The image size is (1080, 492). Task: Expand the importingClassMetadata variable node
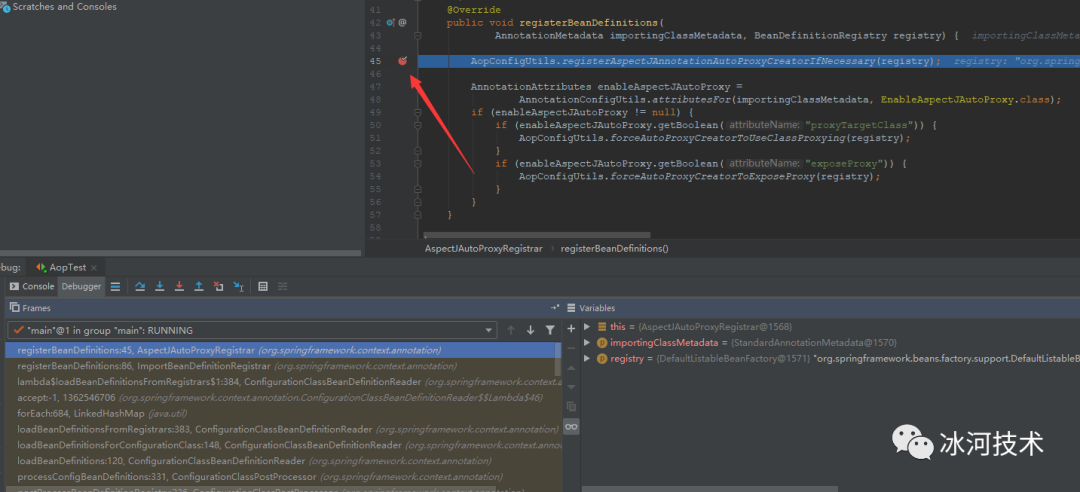[x=587, y=343]
